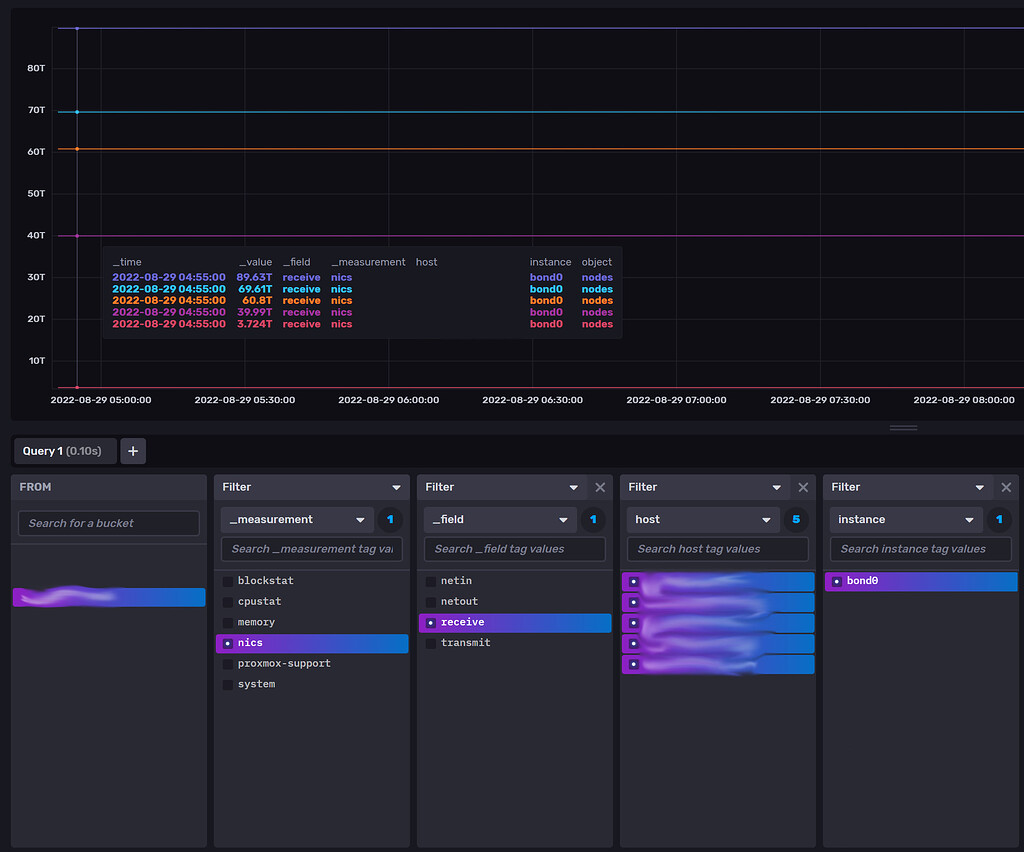The height and width of the screenshot is (852, 1024).
Task: Click the drag handle above the query panel
Action: coord(902,427)
